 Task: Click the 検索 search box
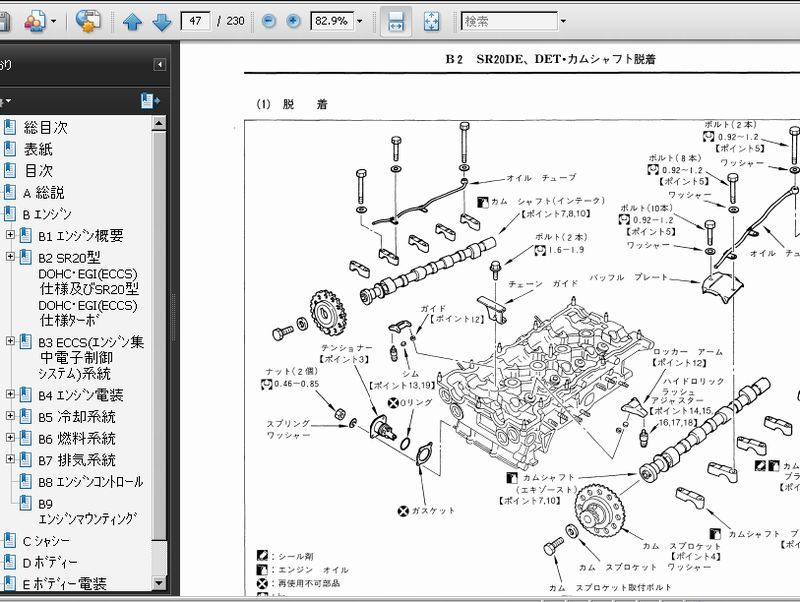click(x=509, y=21)
